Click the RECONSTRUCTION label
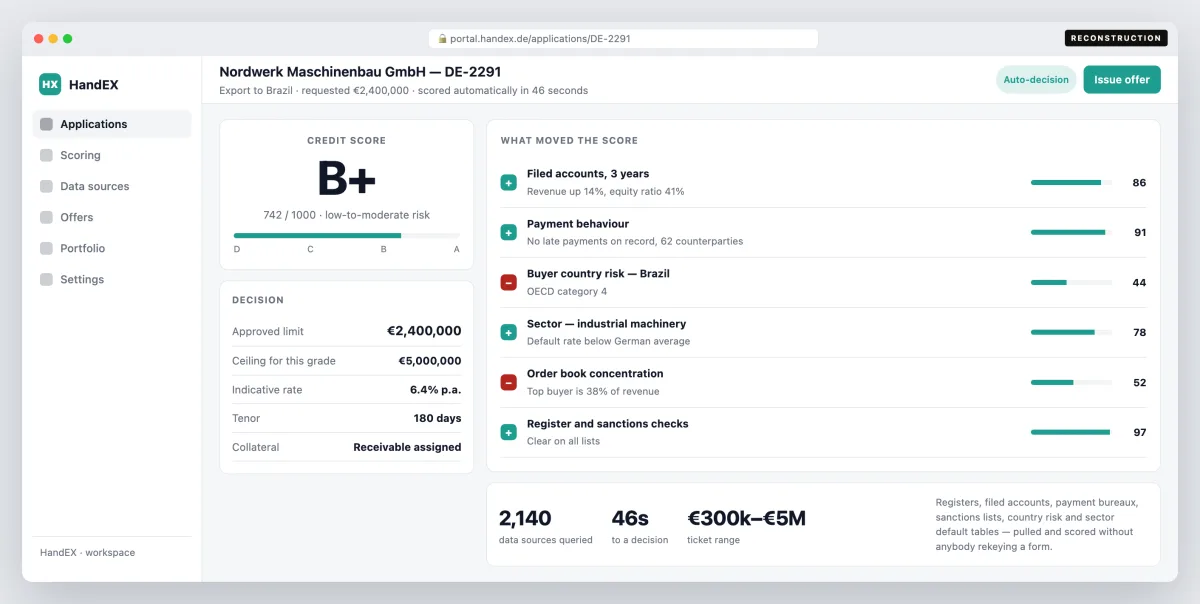This screenshot has height=604, width=1200. (1116, 38)
